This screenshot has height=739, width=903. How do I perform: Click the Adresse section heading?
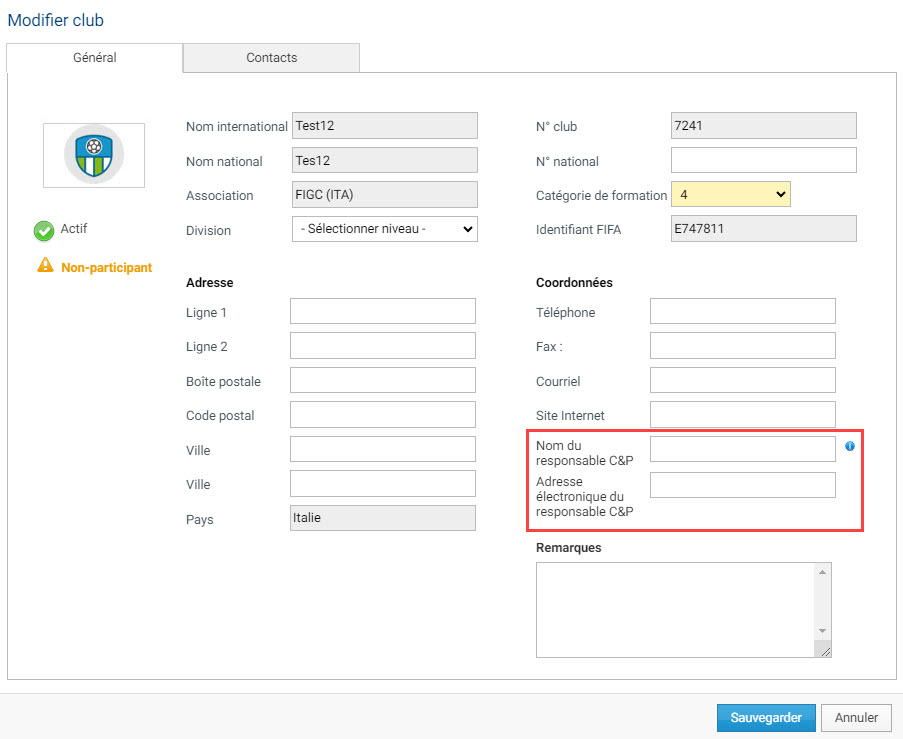pos(210,283)
